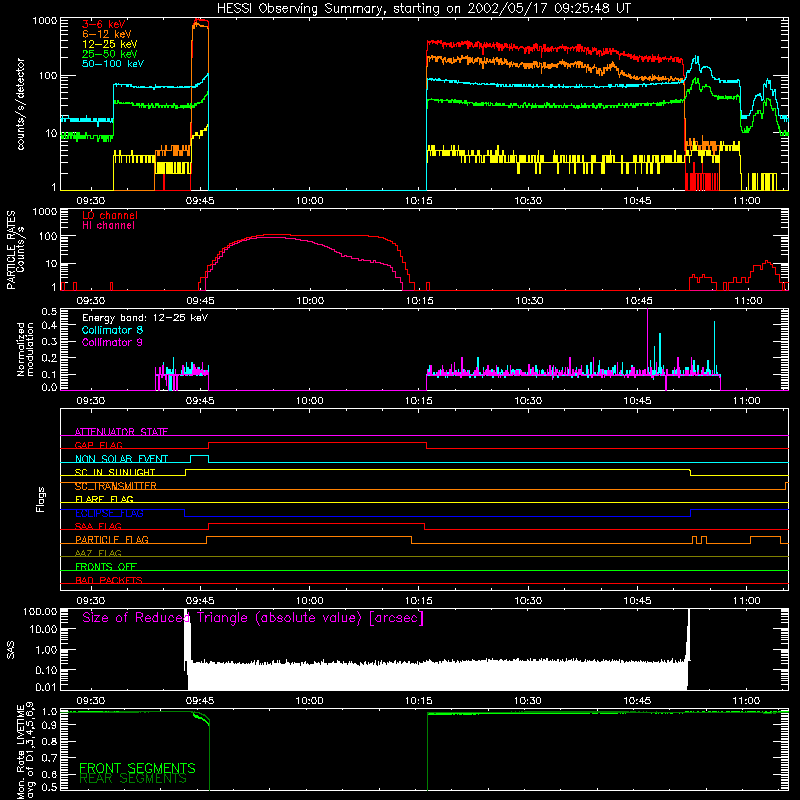
Task: Click 11:00 tick under the counts panel
Action: [746, 201]
